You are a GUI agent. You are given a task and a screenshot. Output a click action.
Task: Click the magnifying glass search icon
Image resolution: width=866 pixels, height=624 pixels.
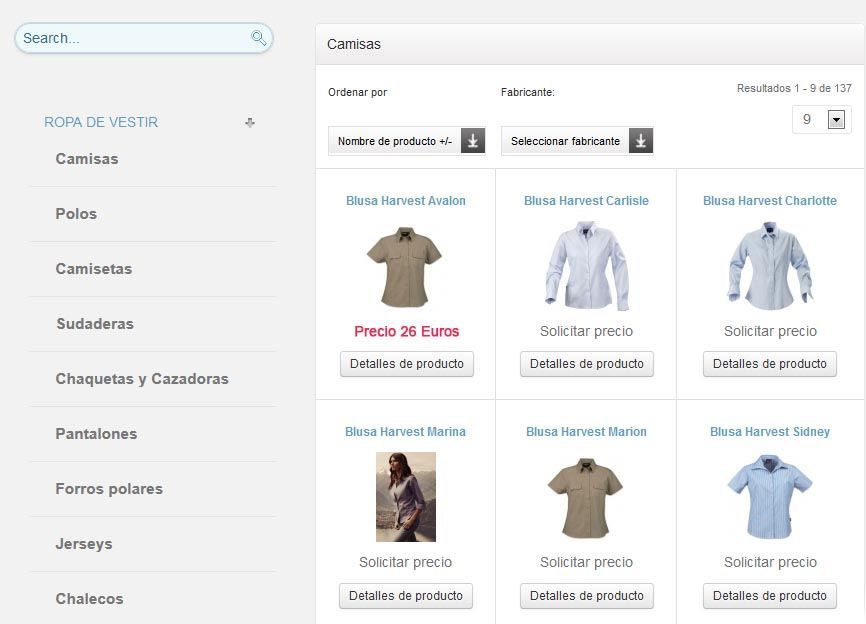(258, 38)
